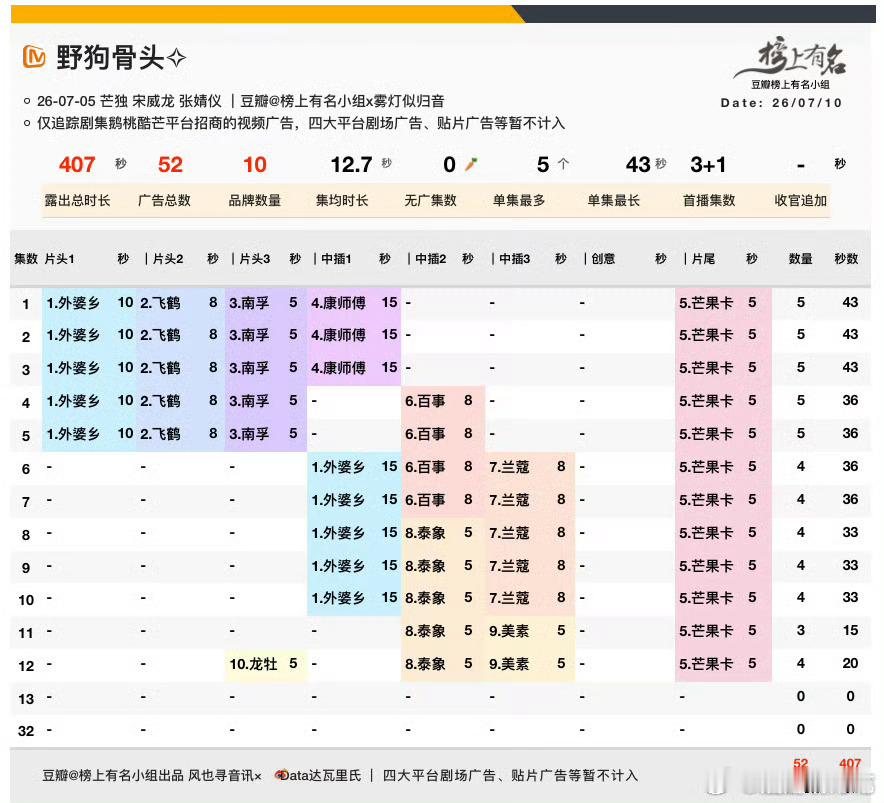Click episode number 32 in first column
Viewport: 884px width, 803px height.
(x=26, y=731)
